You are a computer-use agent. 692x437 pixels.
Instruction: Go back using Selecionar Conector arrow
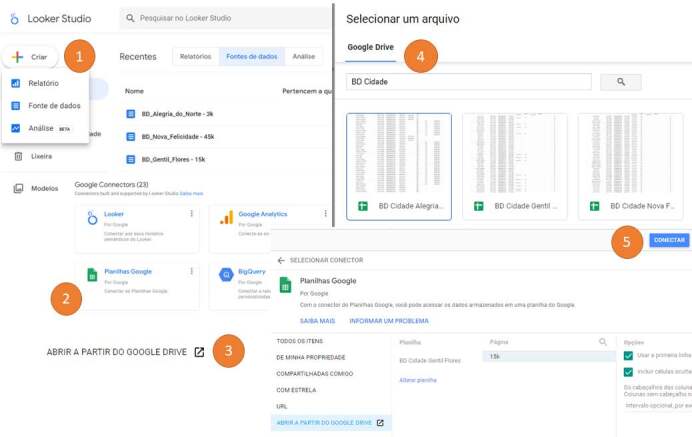tap(281, 259)
